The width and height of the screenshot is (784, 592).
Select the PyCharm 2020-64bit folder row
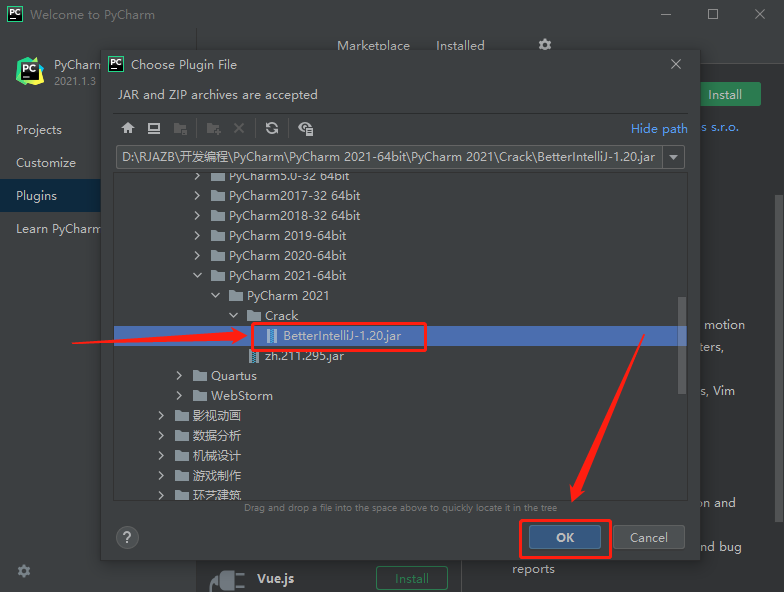point(400,256)
